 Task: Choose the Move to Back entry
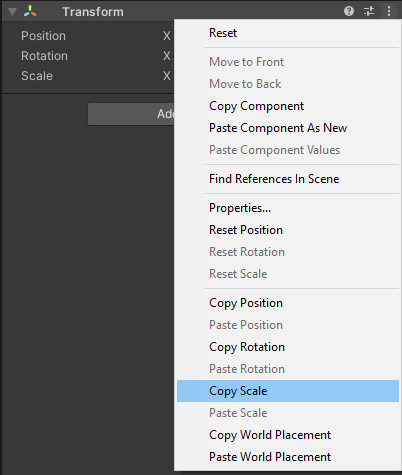click(288, 84)
